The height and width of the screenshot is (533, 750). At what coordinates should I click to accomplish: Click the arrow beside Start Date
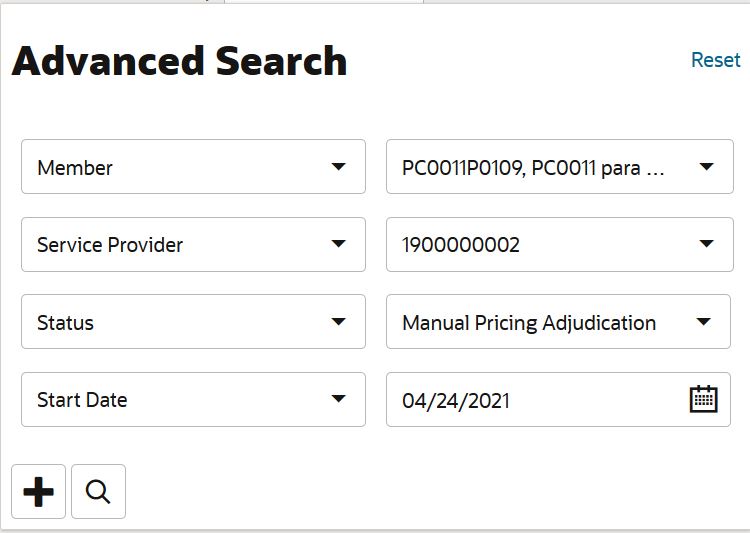coord(339,399)
